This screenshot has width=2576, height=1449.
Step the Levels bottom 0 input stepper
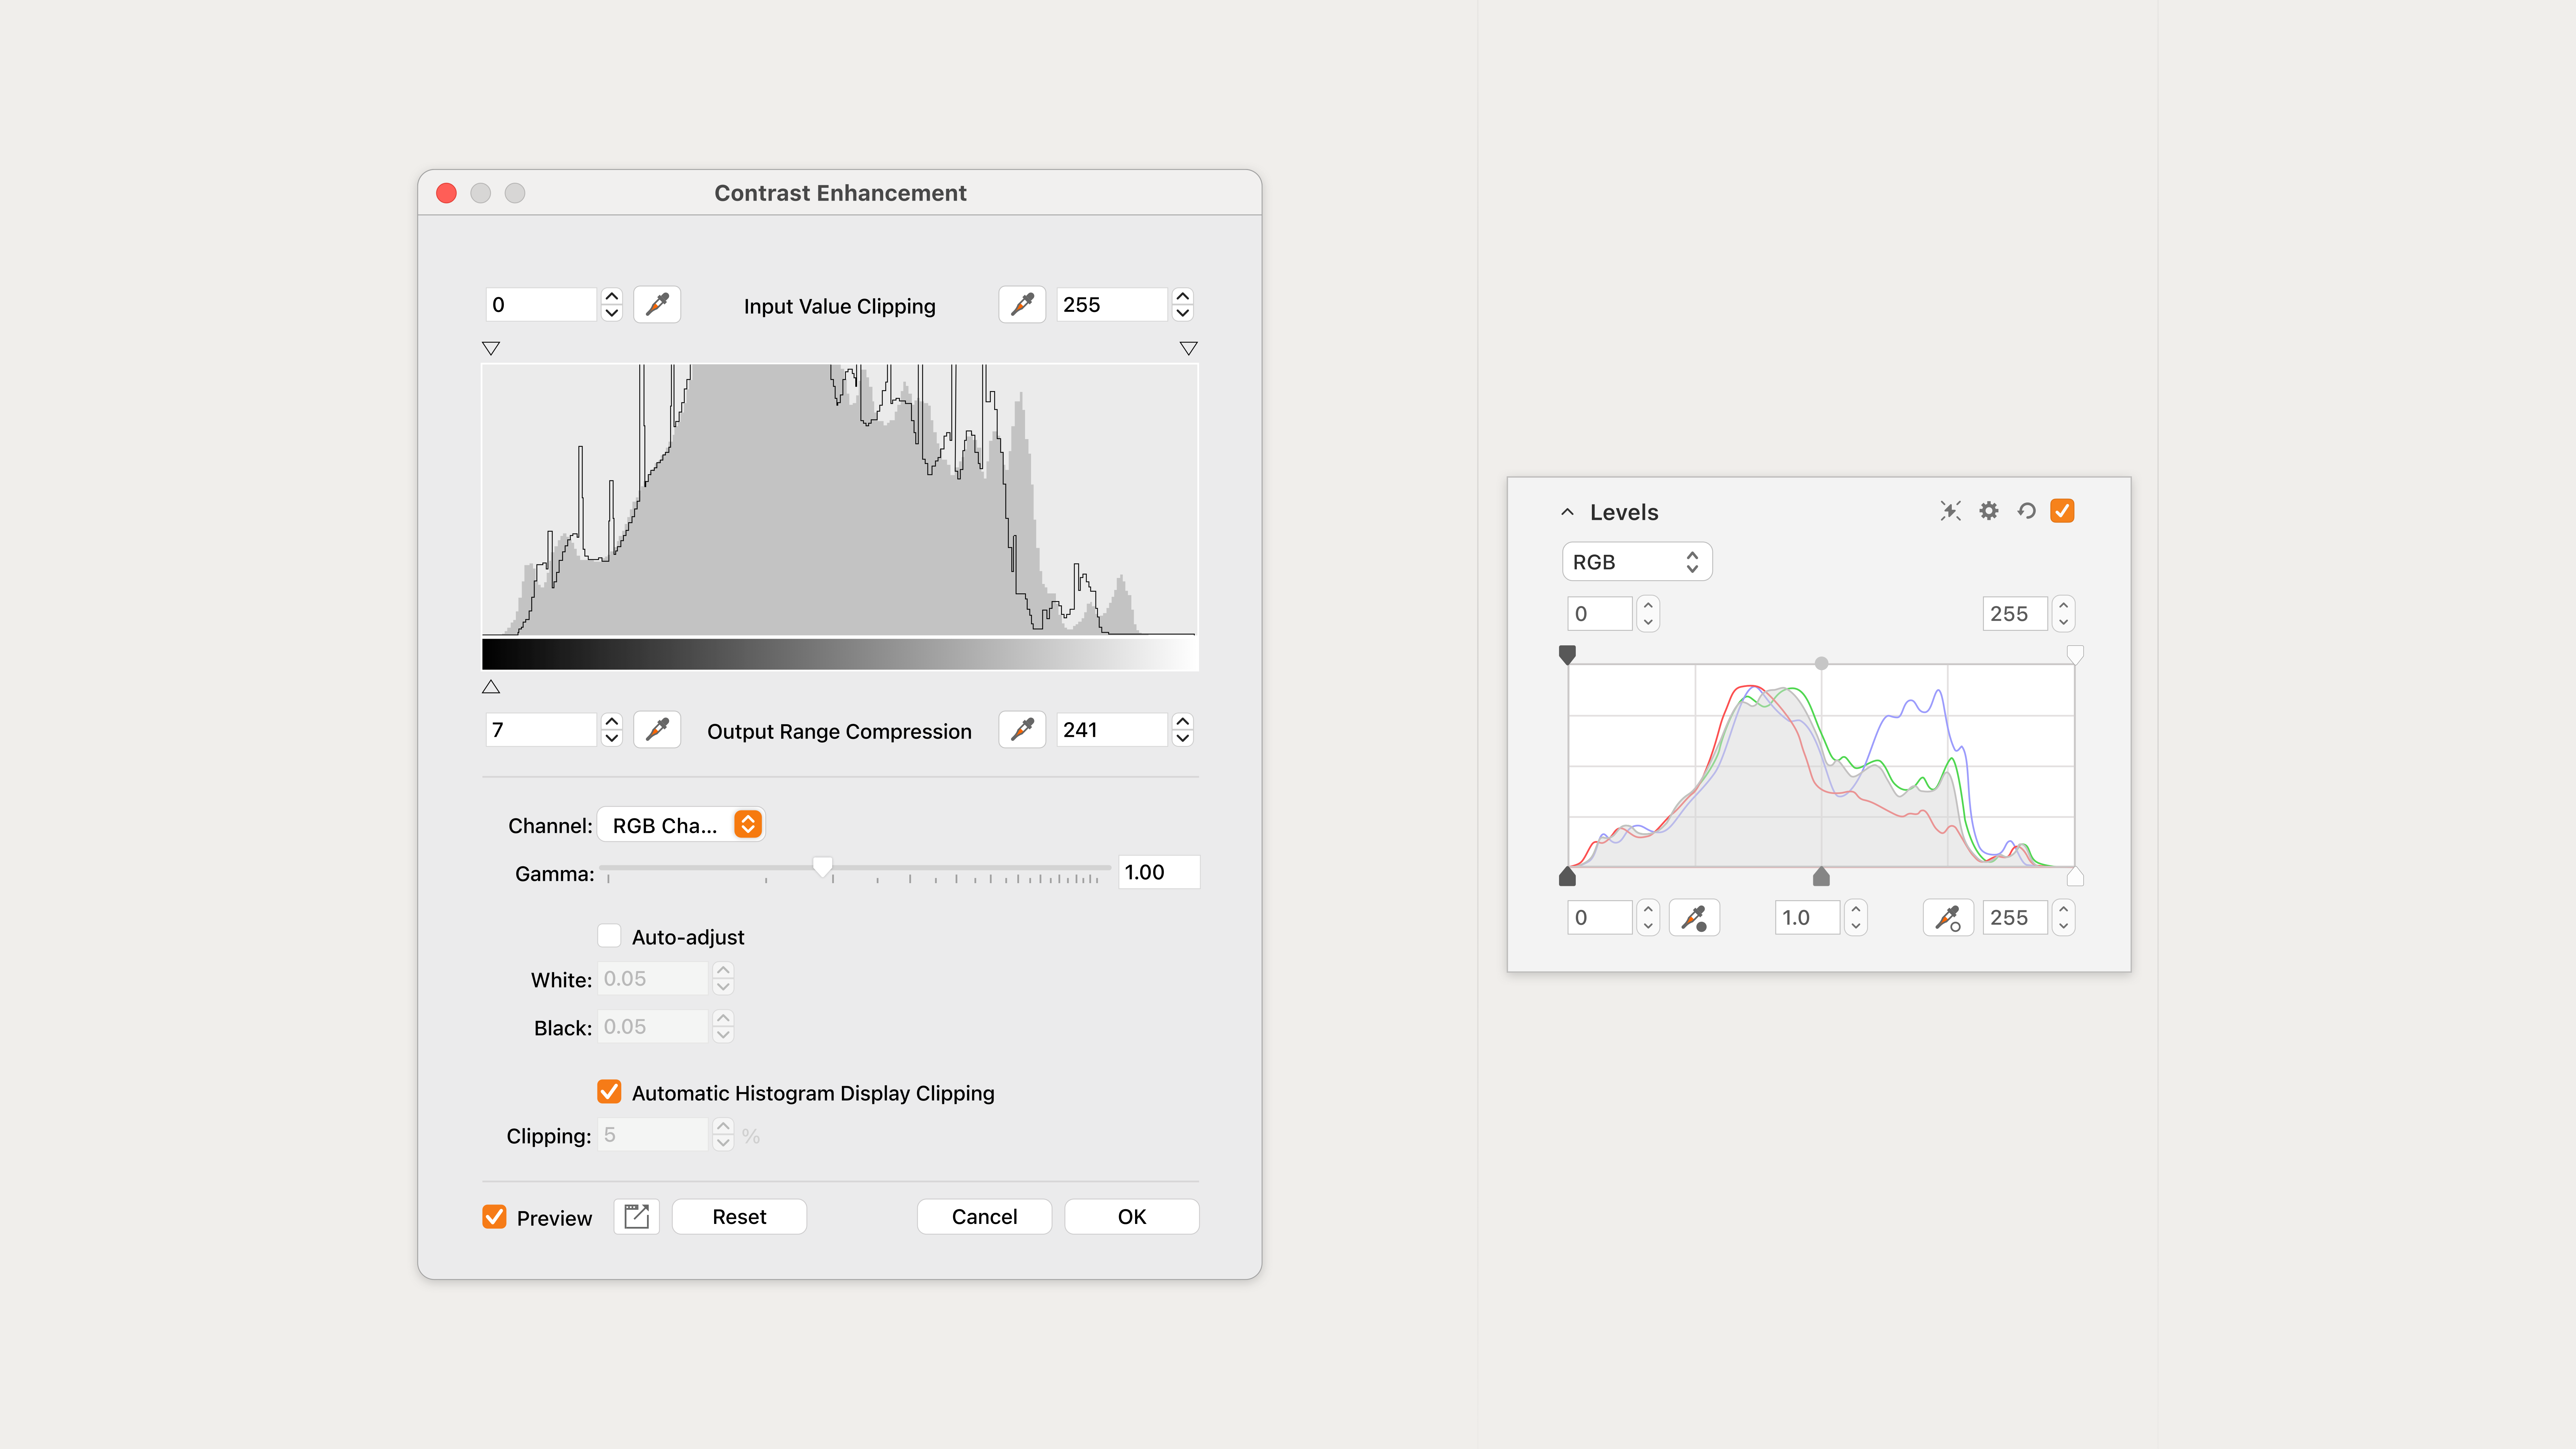1648,918
